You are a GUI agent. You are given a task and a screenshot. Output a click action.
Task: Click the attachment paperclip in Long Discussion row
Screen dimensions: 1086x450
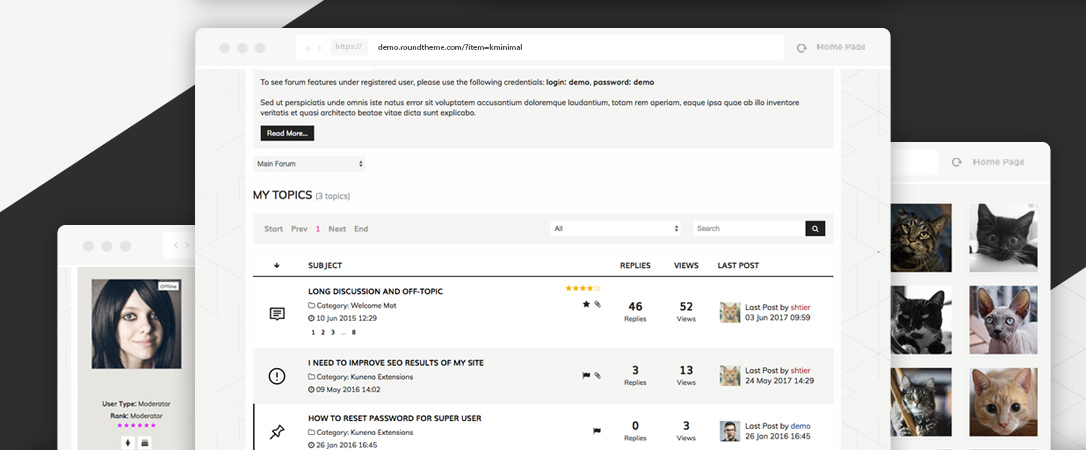tap(598, 304)
